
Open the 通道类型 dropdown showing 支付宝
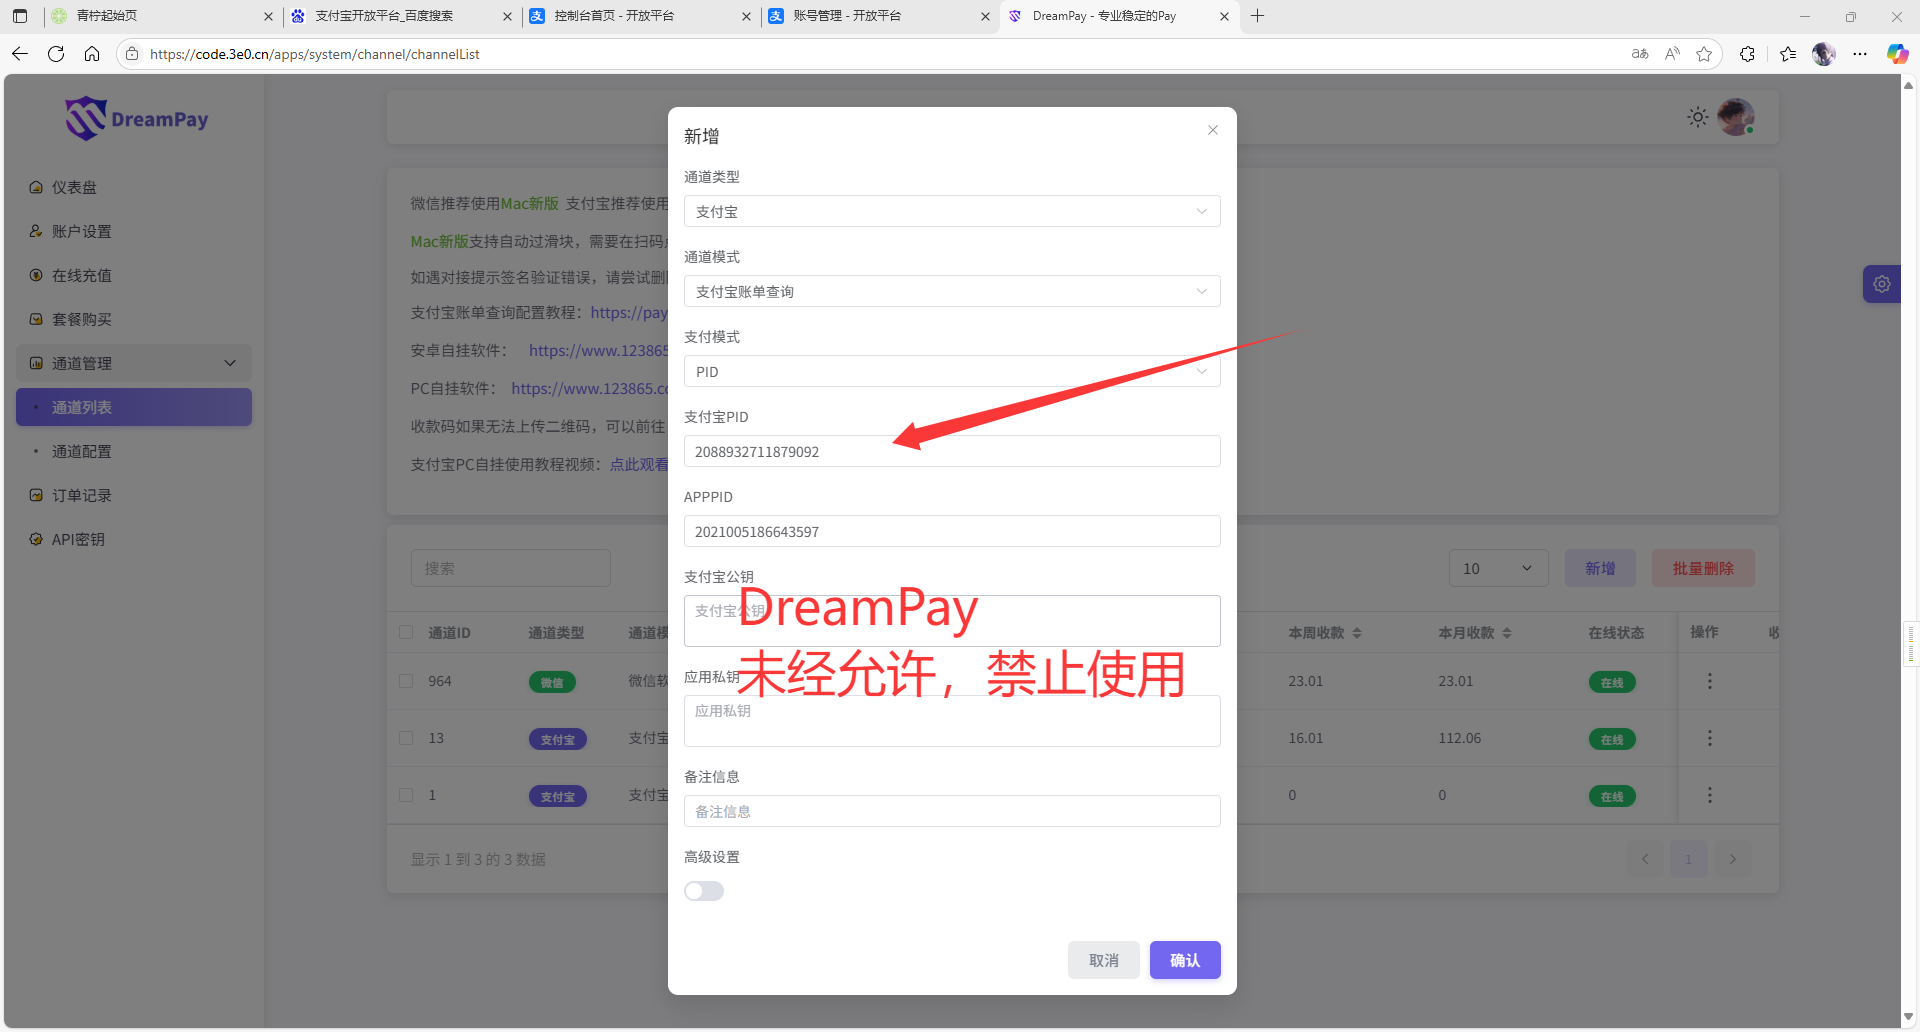951,212
